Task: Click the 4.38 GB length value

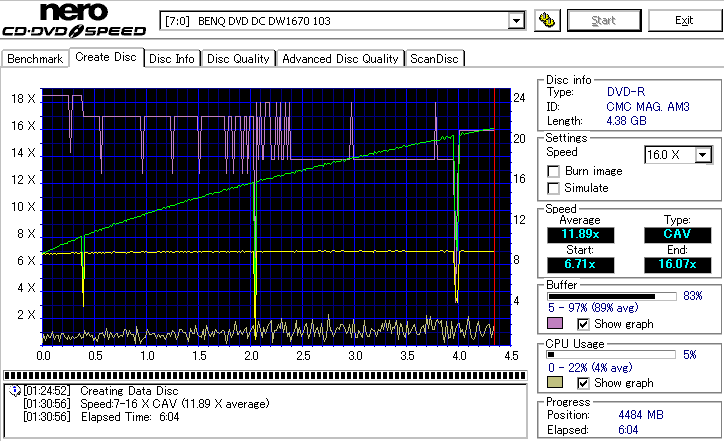Action: click(x=626, y=121)
